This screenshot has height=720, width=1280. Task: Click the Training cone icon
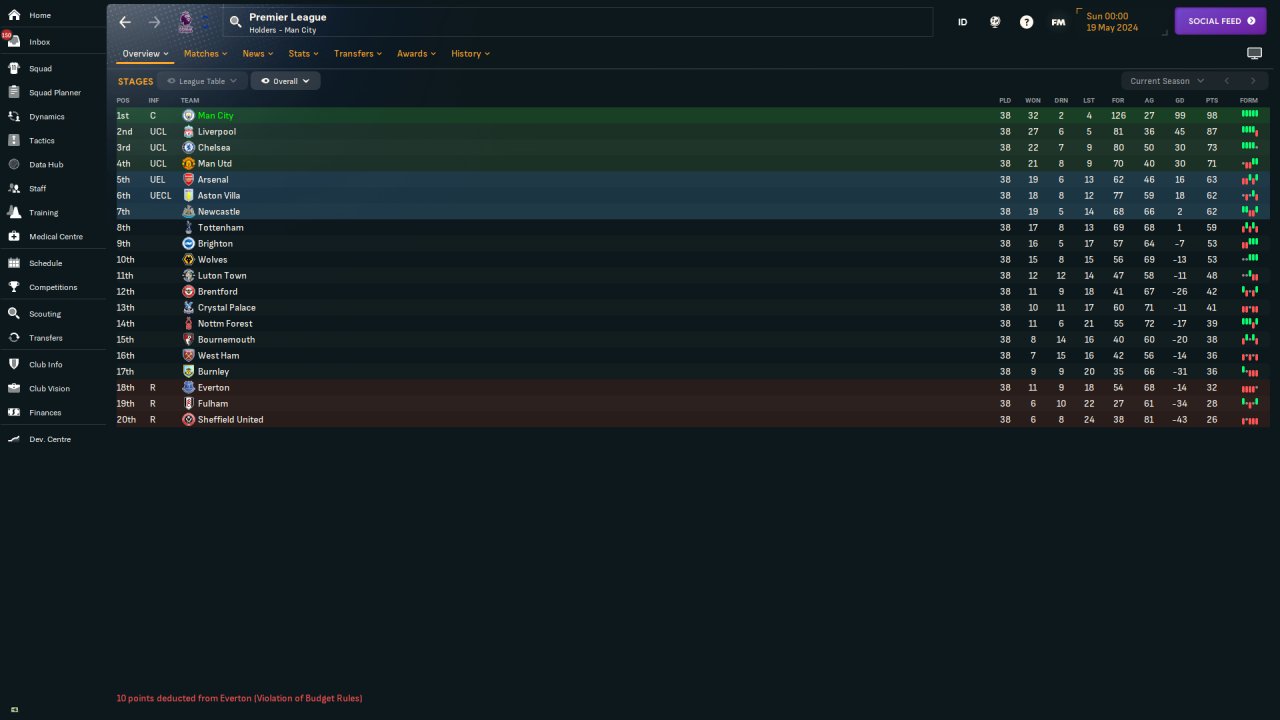pos(14,213)
